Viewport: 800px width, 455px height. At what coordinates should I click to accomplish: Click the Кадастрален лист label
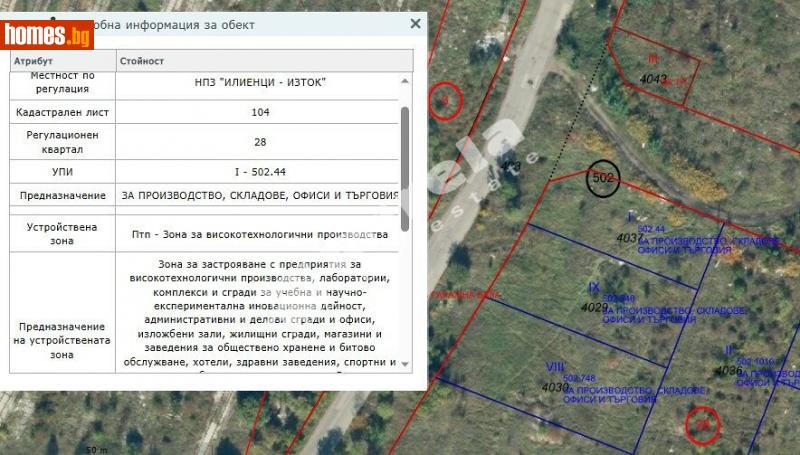62,112
